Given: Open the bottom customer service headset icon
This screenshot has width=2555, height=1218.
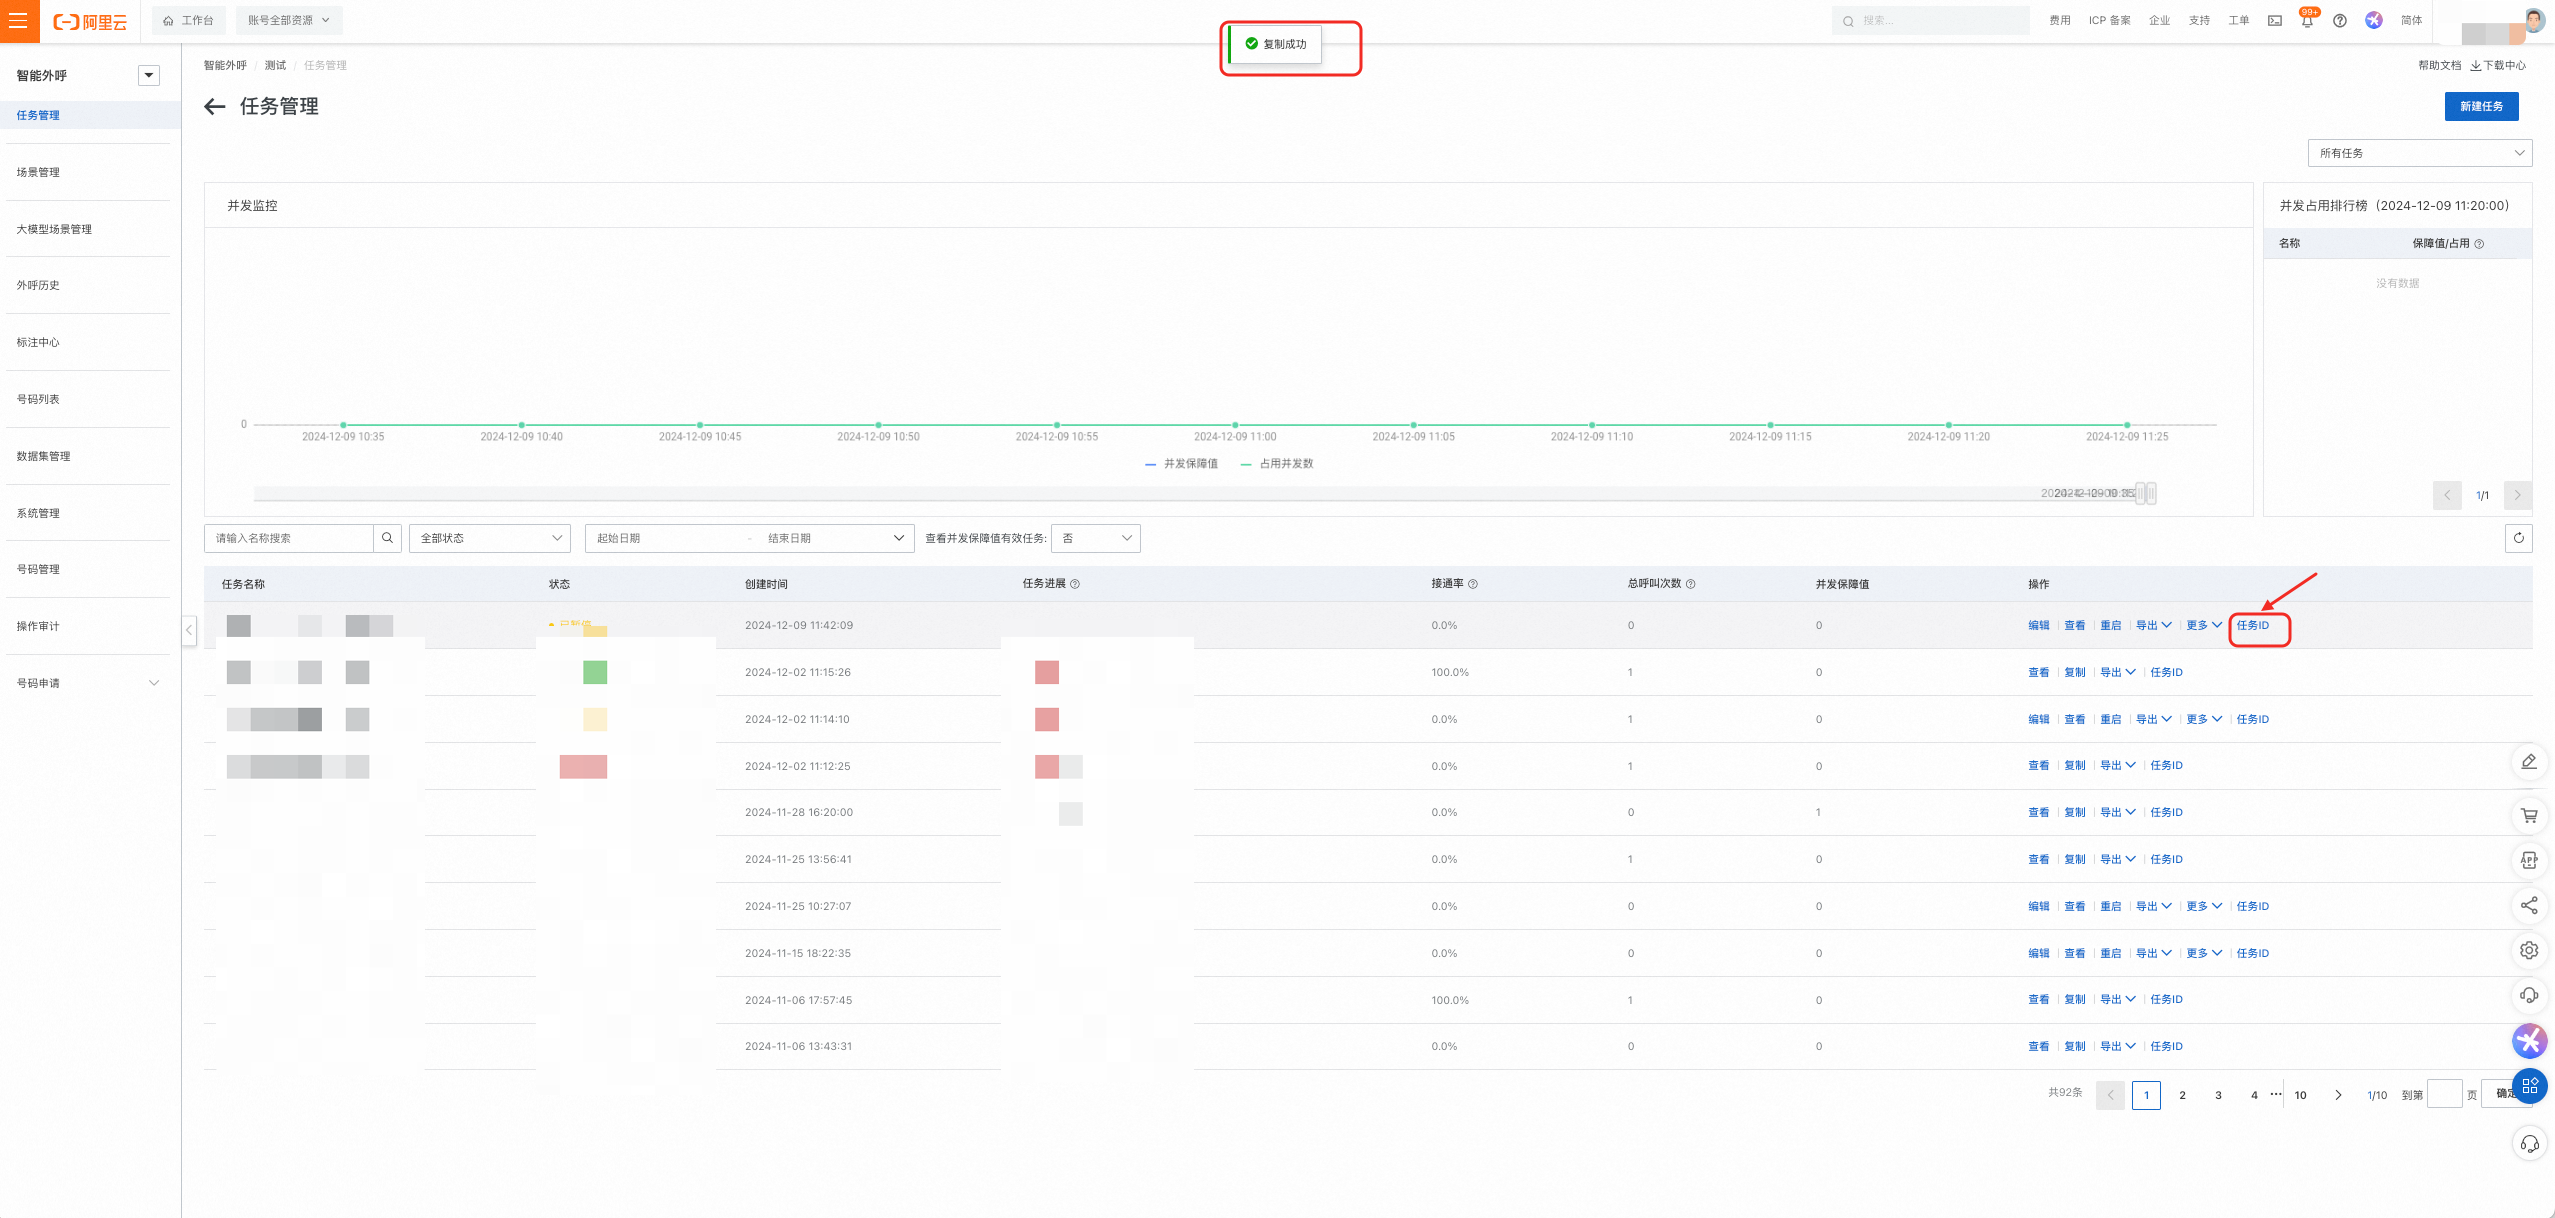Looking at the screenshot, I should pyautogui.click(x=2529, y=1143).
